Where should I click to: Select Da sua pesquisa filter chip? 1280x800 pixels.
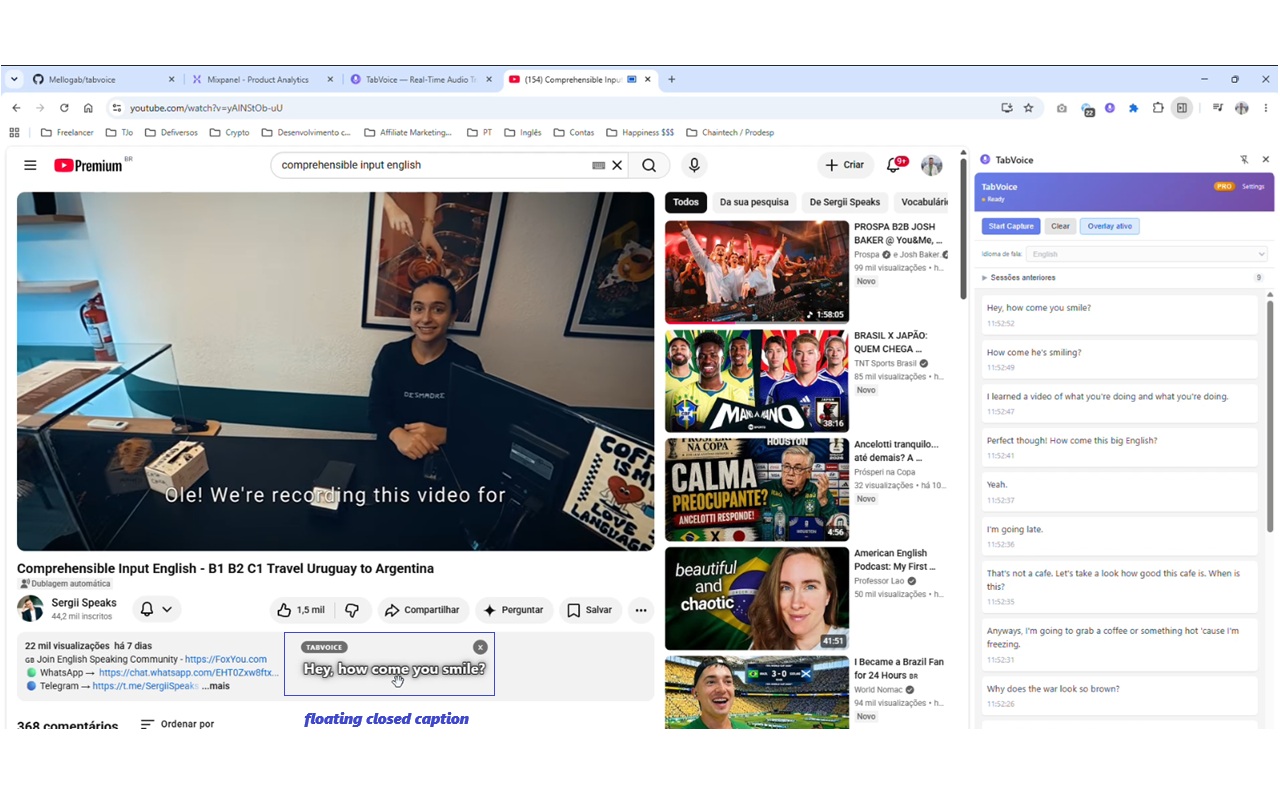(754, 202)
